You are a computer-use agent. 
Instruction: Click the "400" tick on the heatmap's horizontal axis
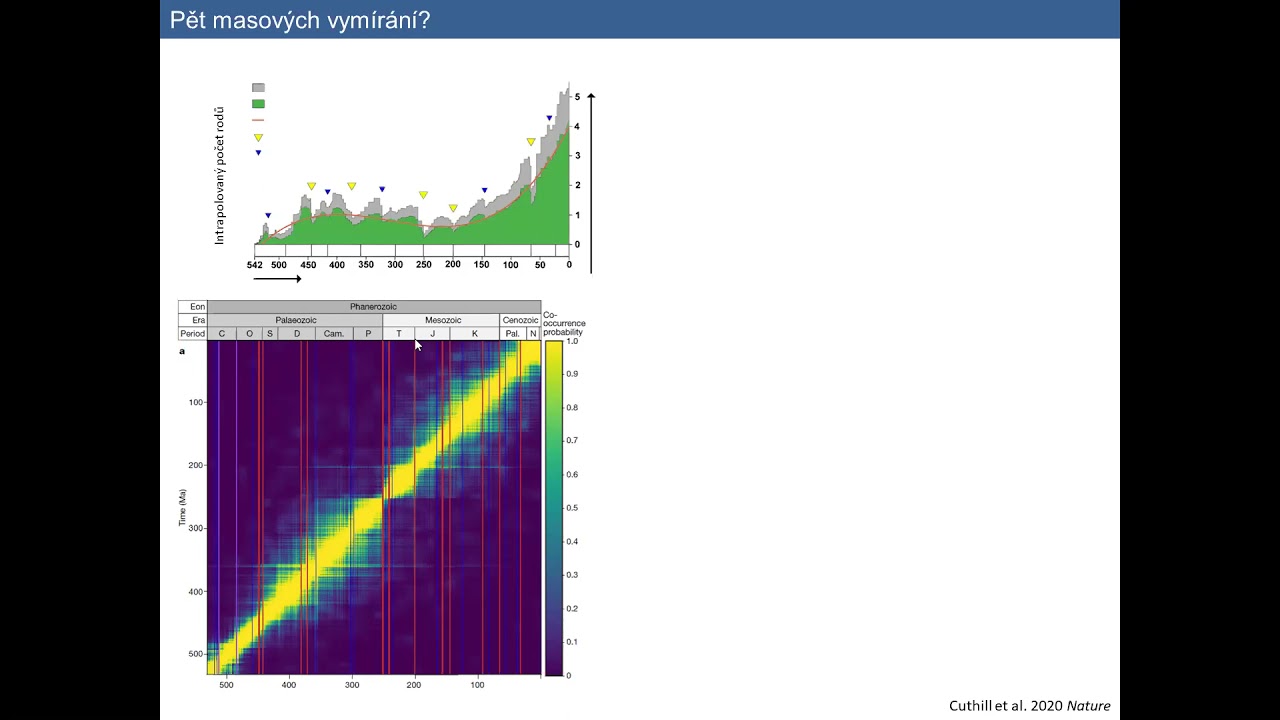click(x=289, y=685)
